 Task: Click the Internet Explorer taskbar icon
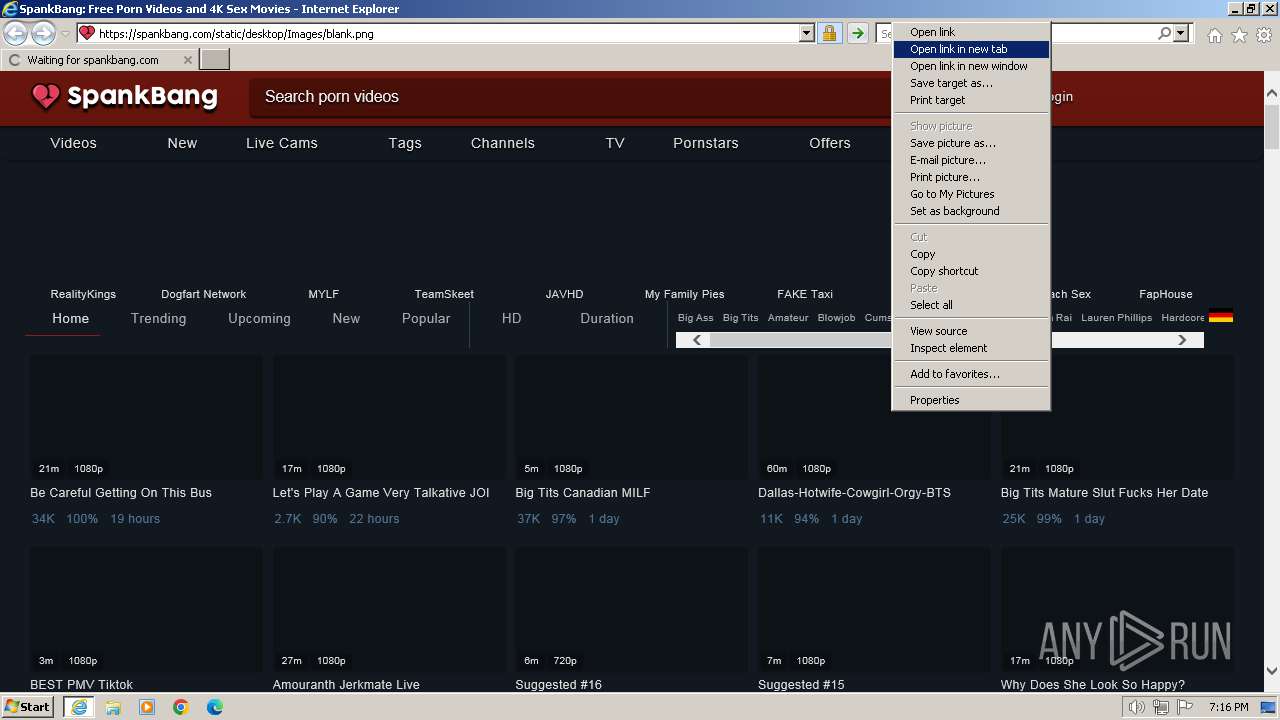(79, 707)
